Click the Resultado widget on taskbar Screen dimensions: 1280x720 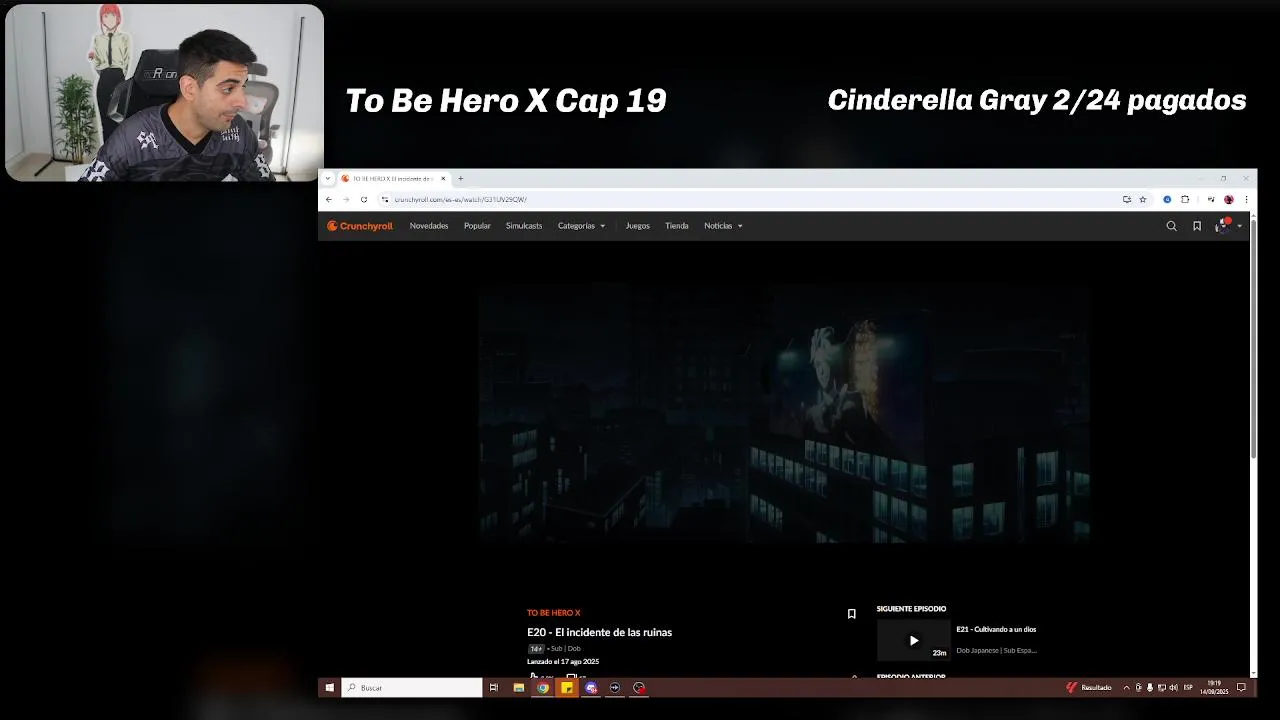tap(1089, 687)
